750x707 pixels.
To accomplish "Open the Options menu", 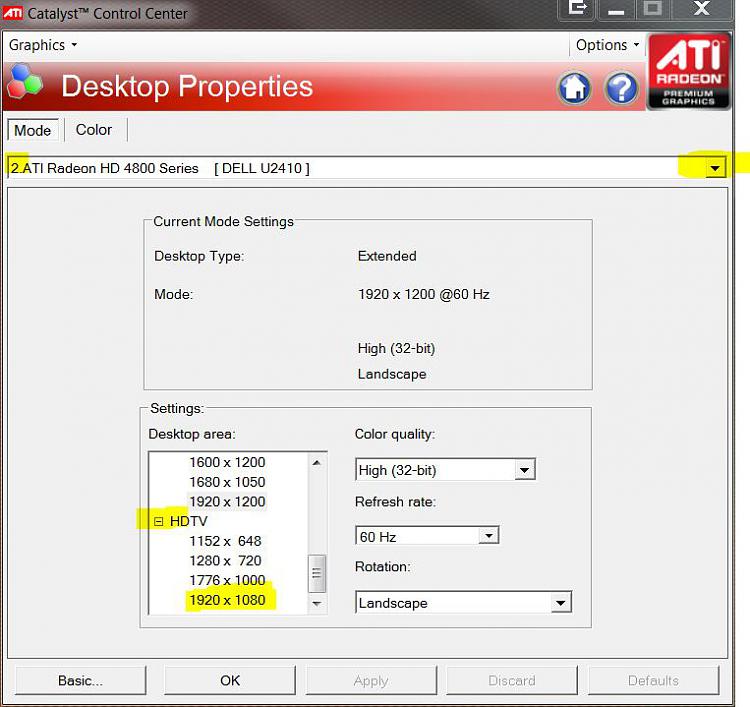I will (x=607, y=45).
